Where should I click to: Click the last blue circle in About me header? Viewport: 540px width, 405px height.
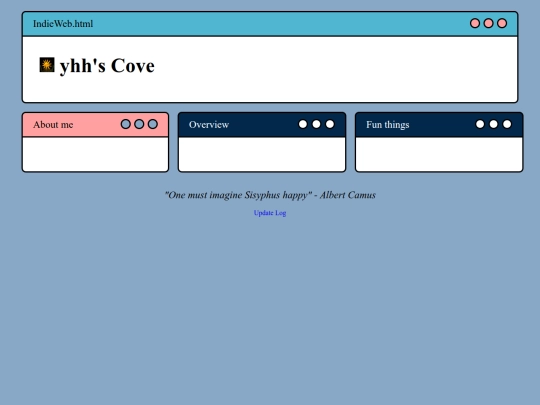153,124
